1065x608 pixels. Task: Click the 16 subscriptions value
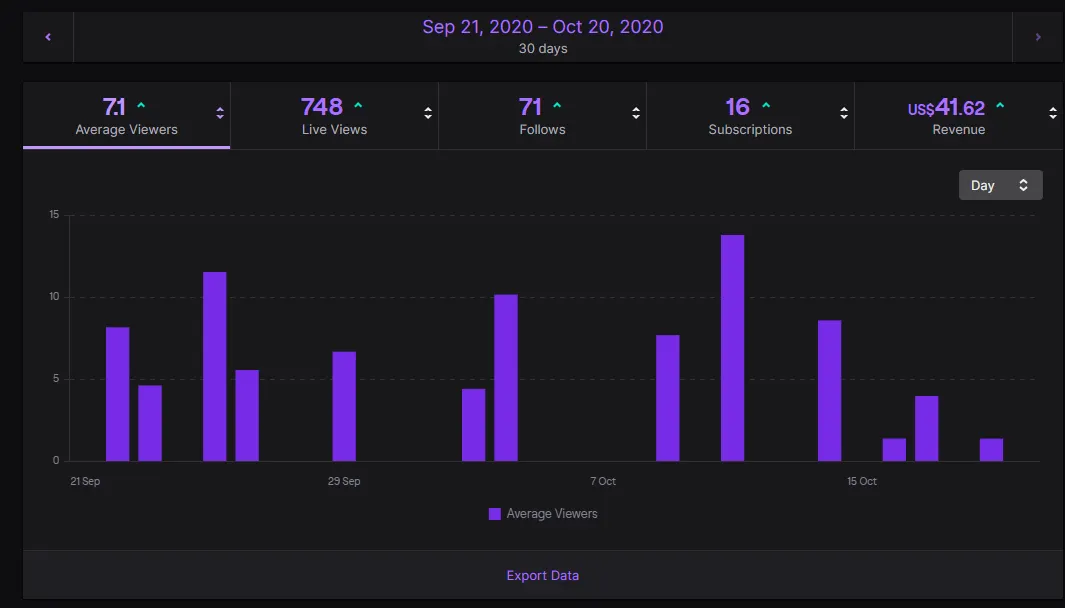(738, 107)
